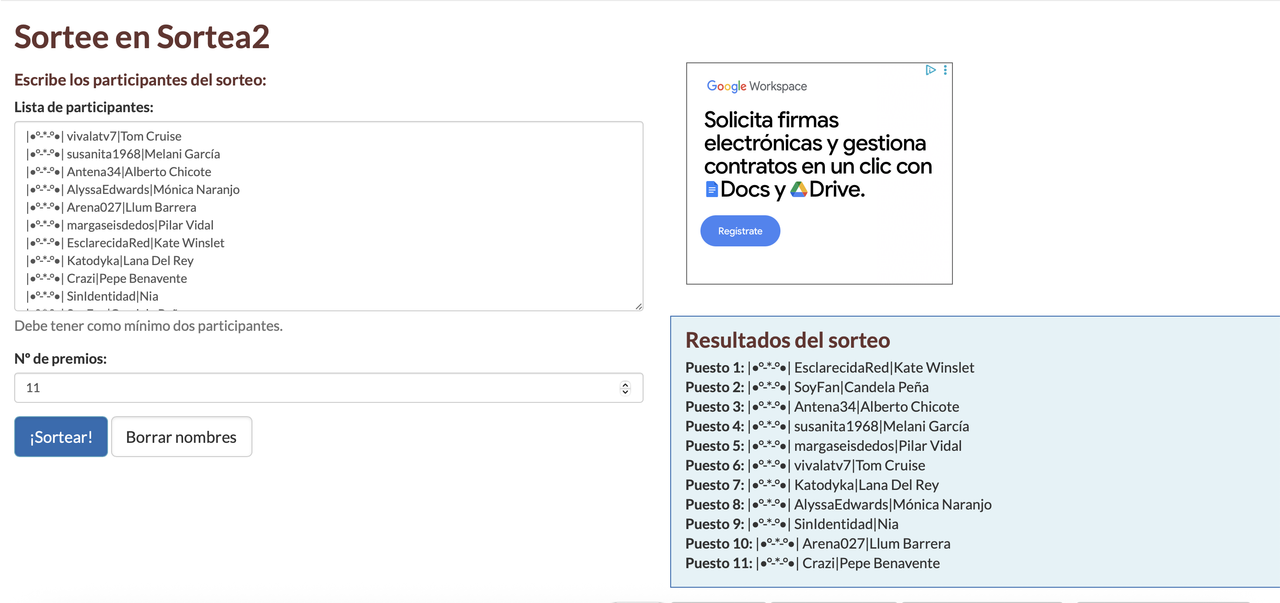Click result Puesto 9 SinIdentidad|Nia
Screen dimensions: 1280x603
click(x=792, y=524)
